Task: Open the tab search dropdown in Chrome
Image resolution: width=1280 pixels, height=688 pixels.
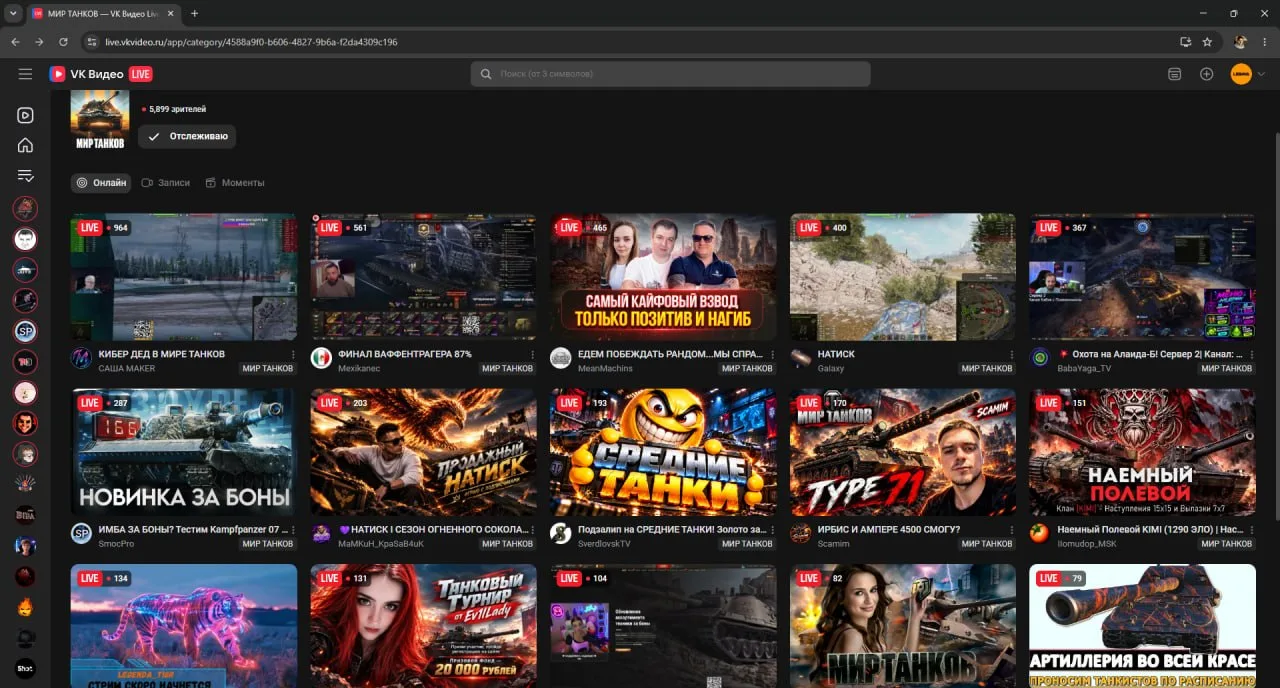Action: pyautogui.click(x=13, y=13)
